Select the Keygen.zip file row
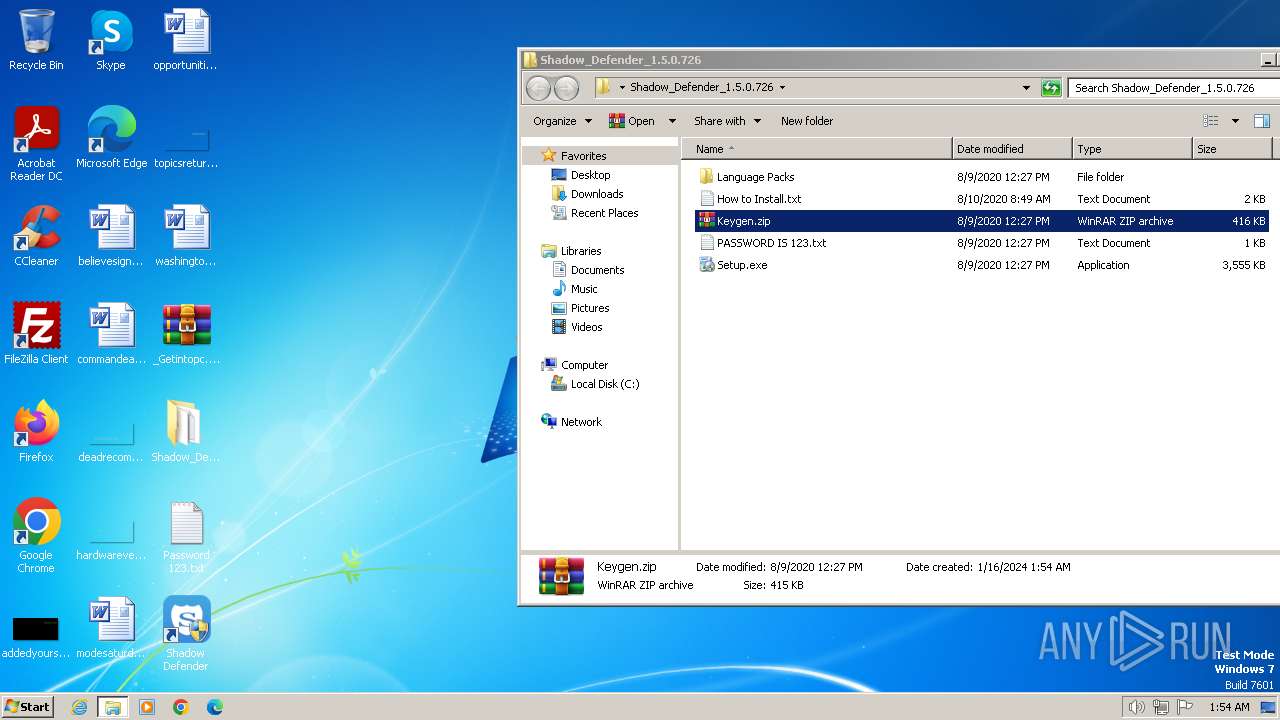 pyautogui.click(x=982, y=221)
